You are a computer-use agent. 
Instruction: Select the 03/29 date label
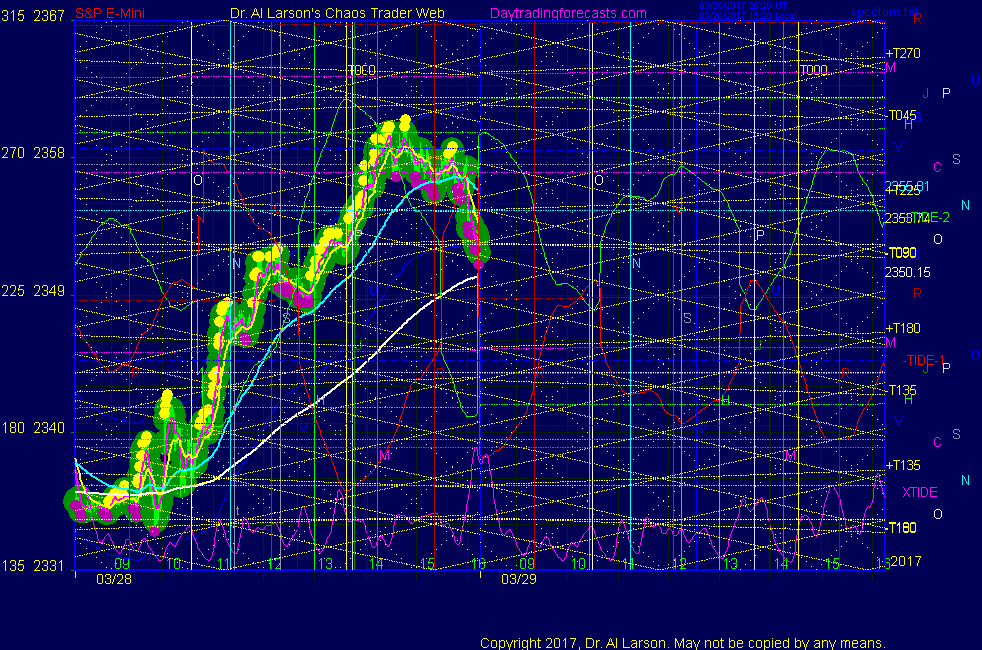(519, 579)
